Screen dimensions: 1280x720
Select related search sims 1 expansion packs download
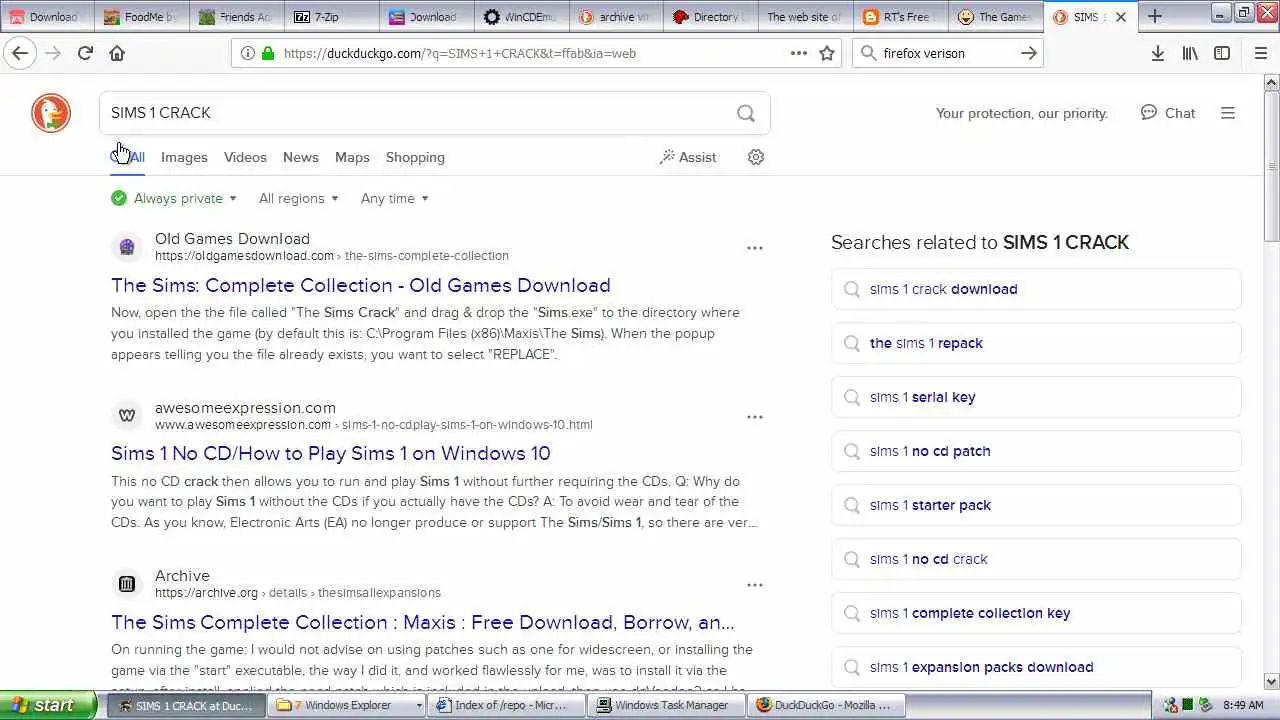coord(1036,667)
